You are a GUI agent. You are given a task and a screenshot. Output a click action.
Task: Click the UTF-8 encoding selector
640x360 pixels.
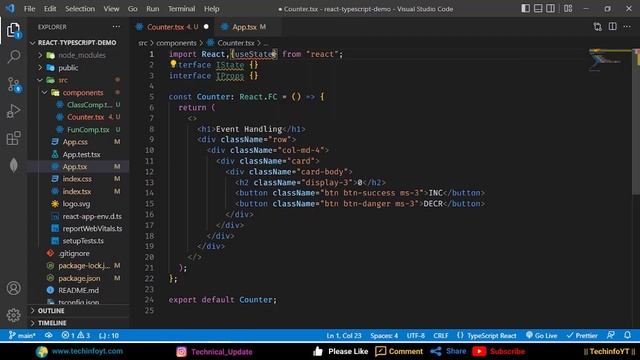[416, 336]
